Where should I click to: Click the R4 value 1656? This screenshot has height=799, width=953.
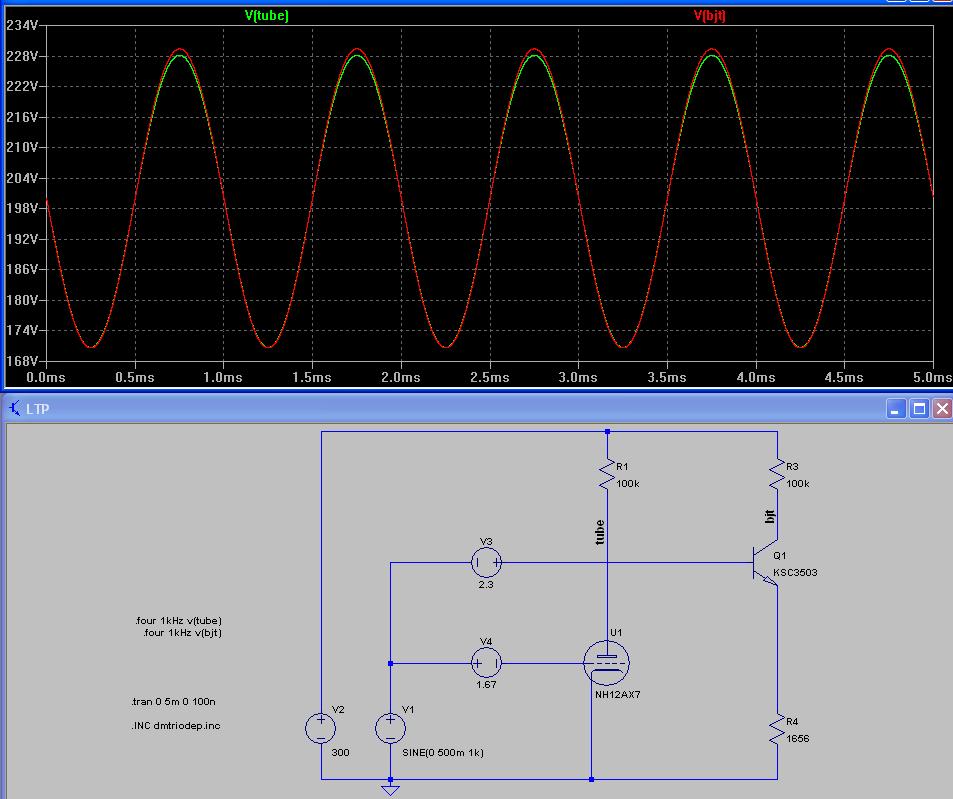pos(797,738)
